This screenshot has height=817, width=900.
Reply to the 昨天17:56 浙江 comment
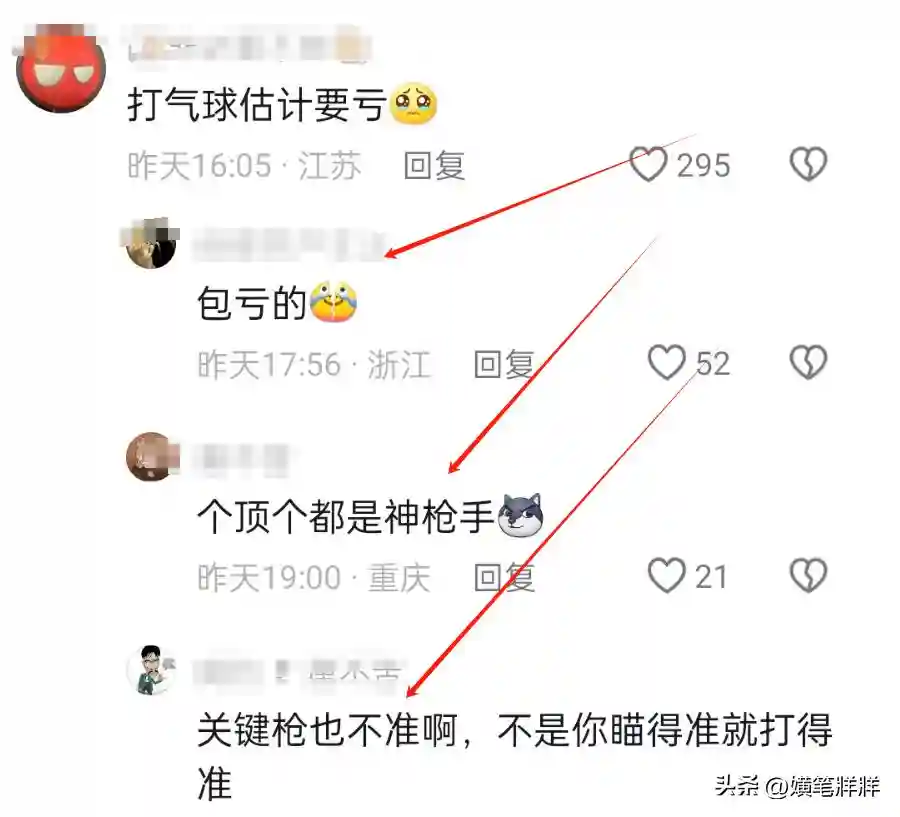(504, 364)
